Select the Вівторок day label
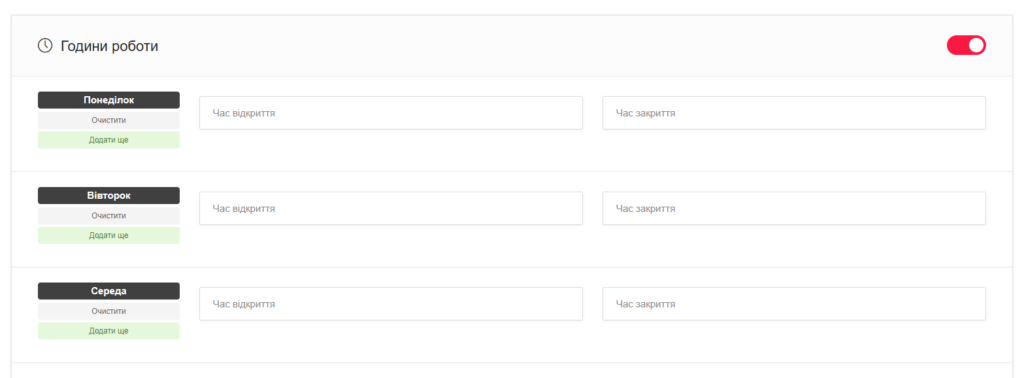Screen dimensions: 1024x378 pos(108,195)
